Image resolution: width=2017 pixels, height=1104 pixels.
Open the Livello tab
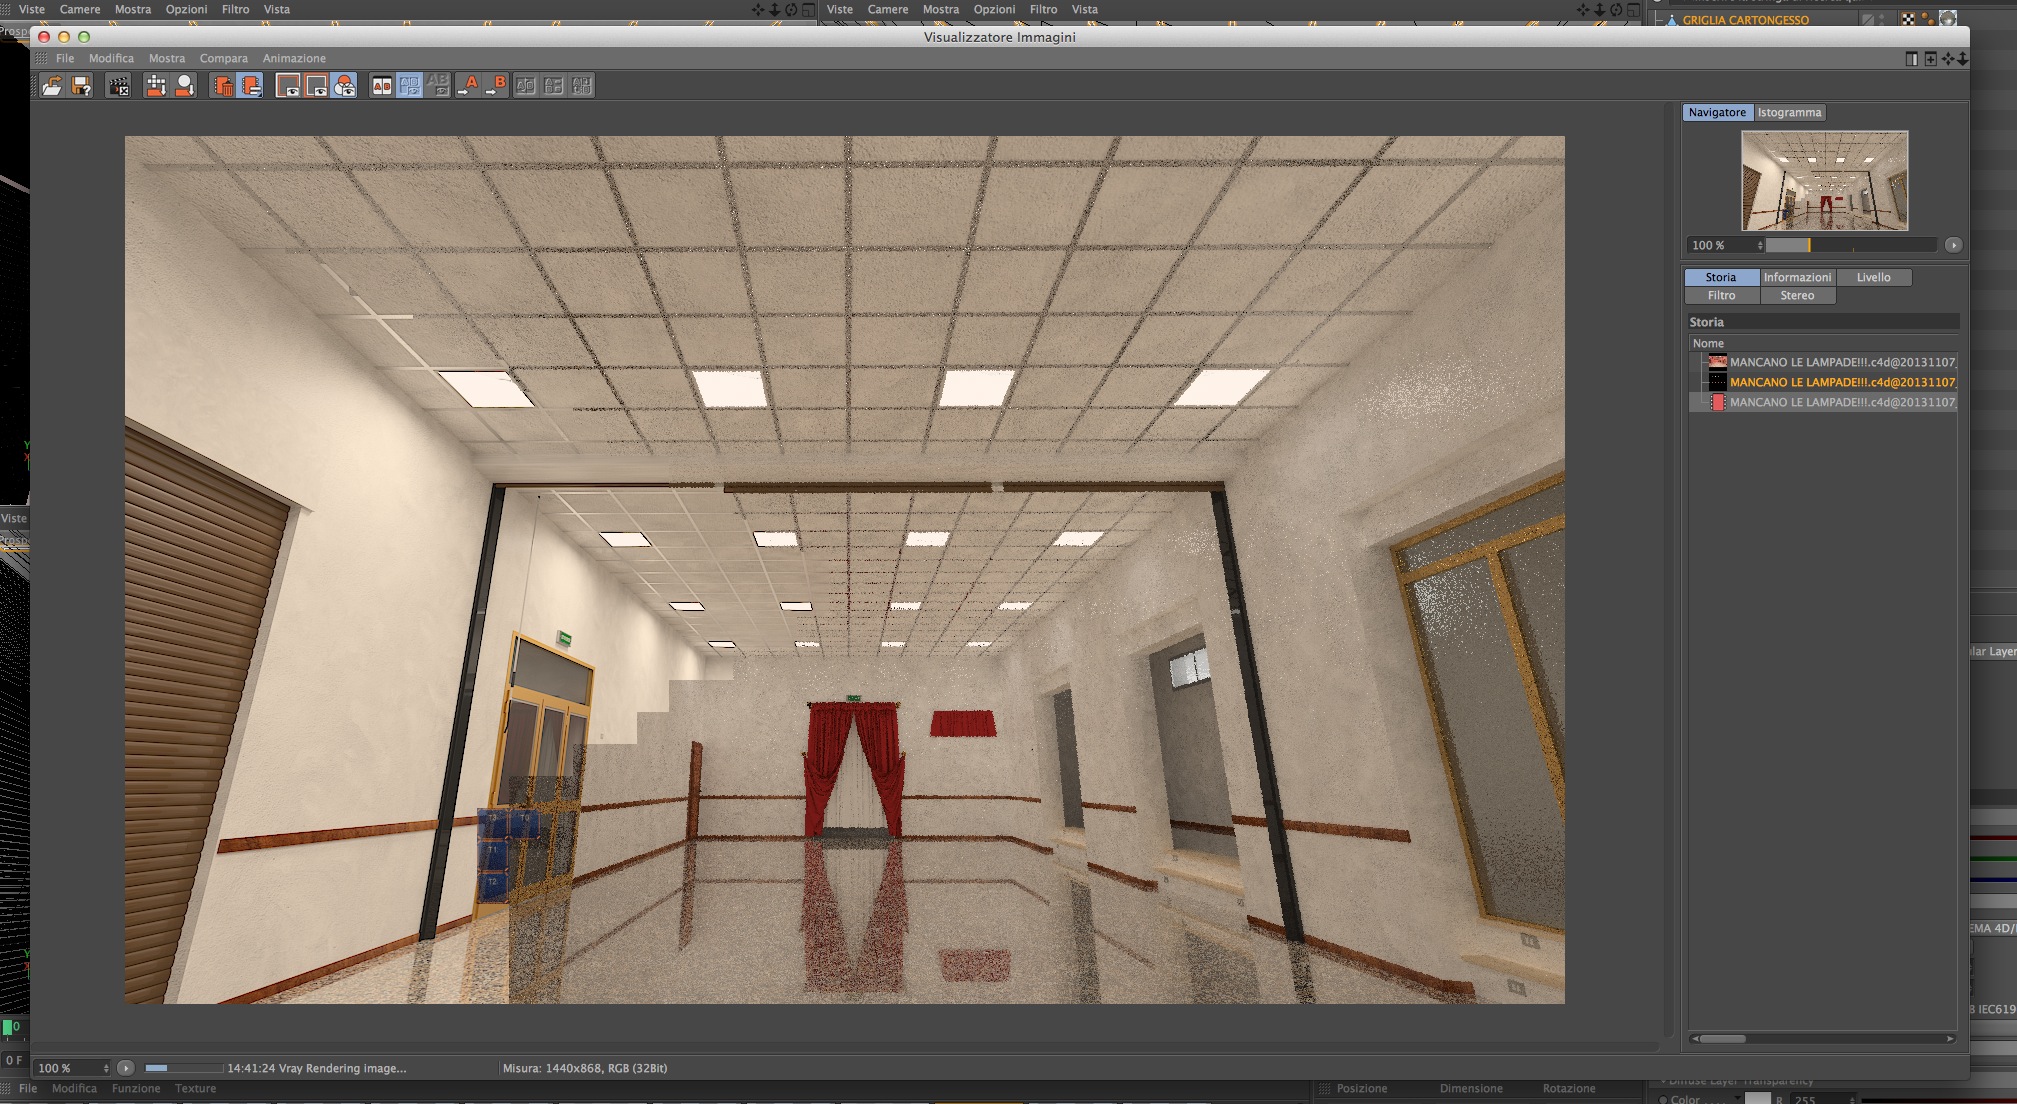point(1873,277)
